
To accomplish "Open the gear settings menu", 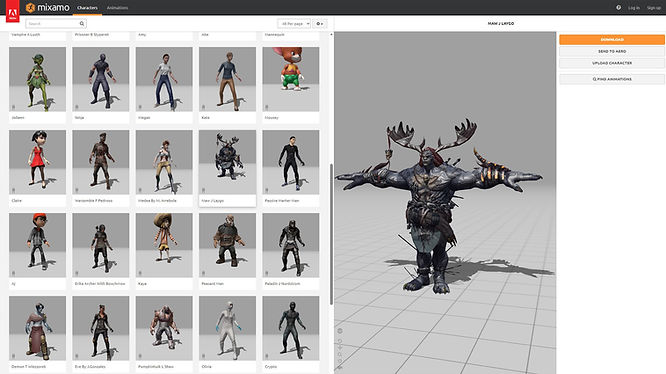I will point(320,24).
